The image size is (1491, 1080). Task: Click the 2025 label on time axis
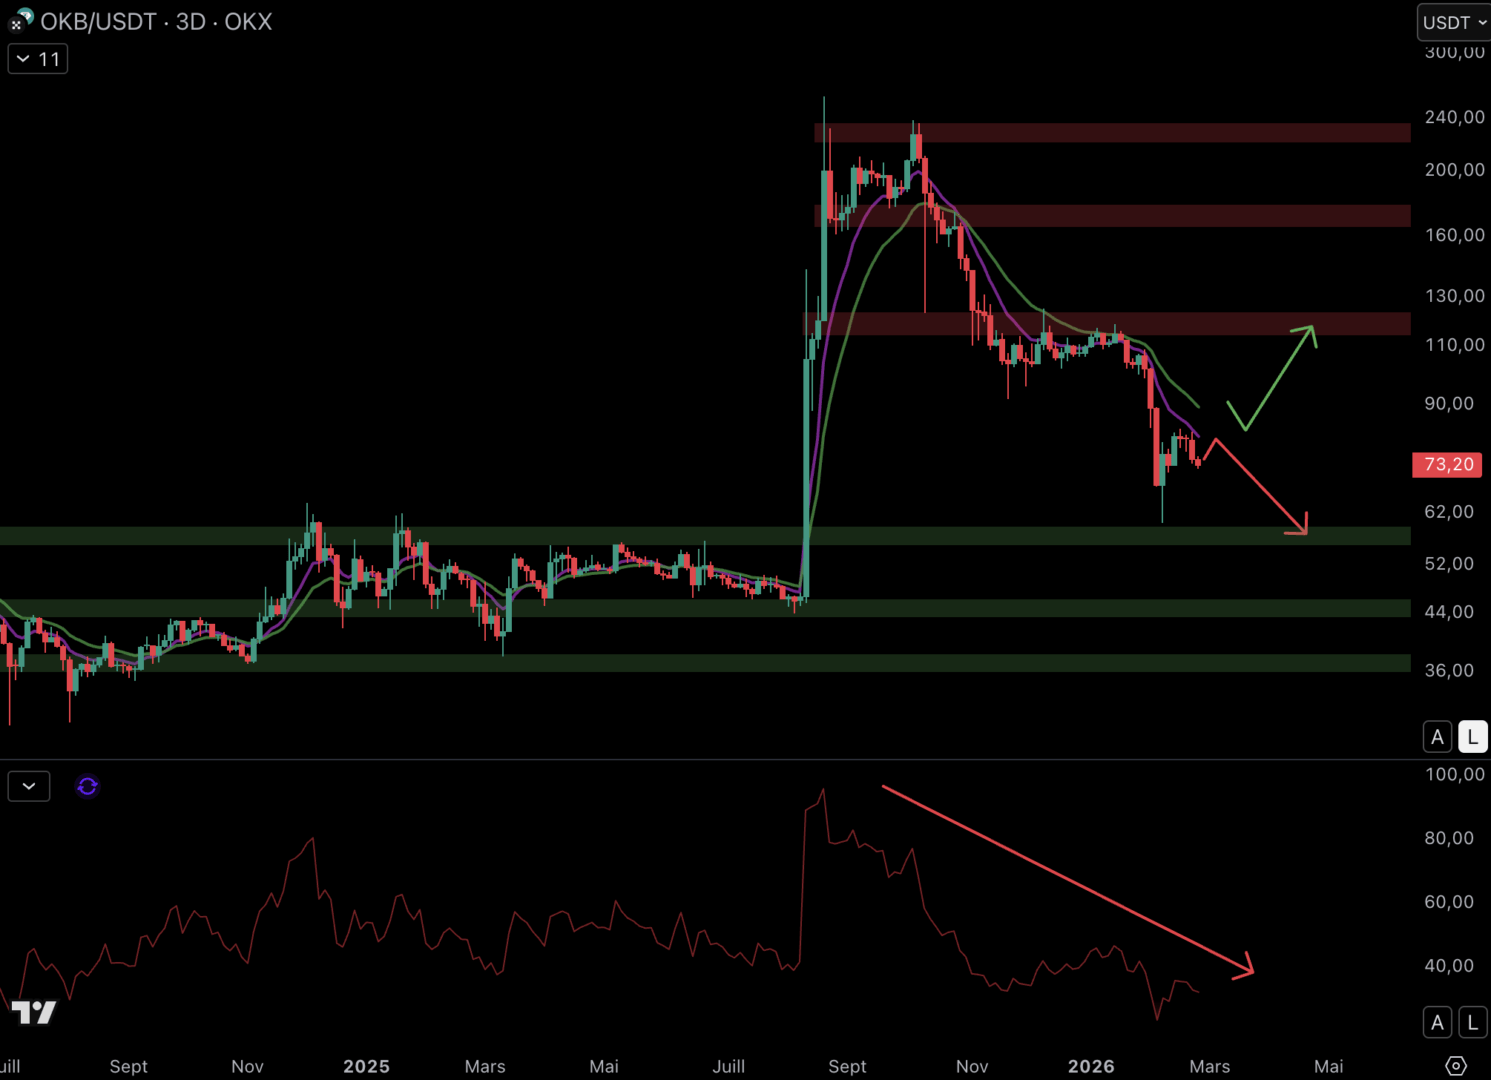pyautogui.click(x=366, y=1066)
